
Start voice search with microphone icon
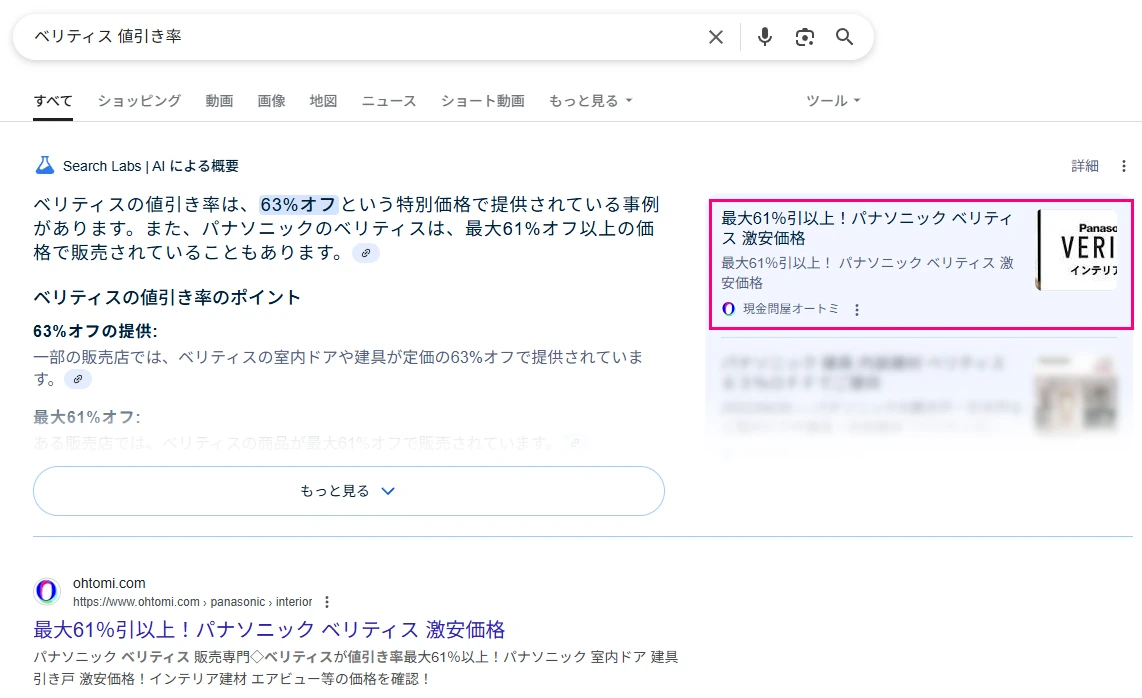[x=764, y=36]
